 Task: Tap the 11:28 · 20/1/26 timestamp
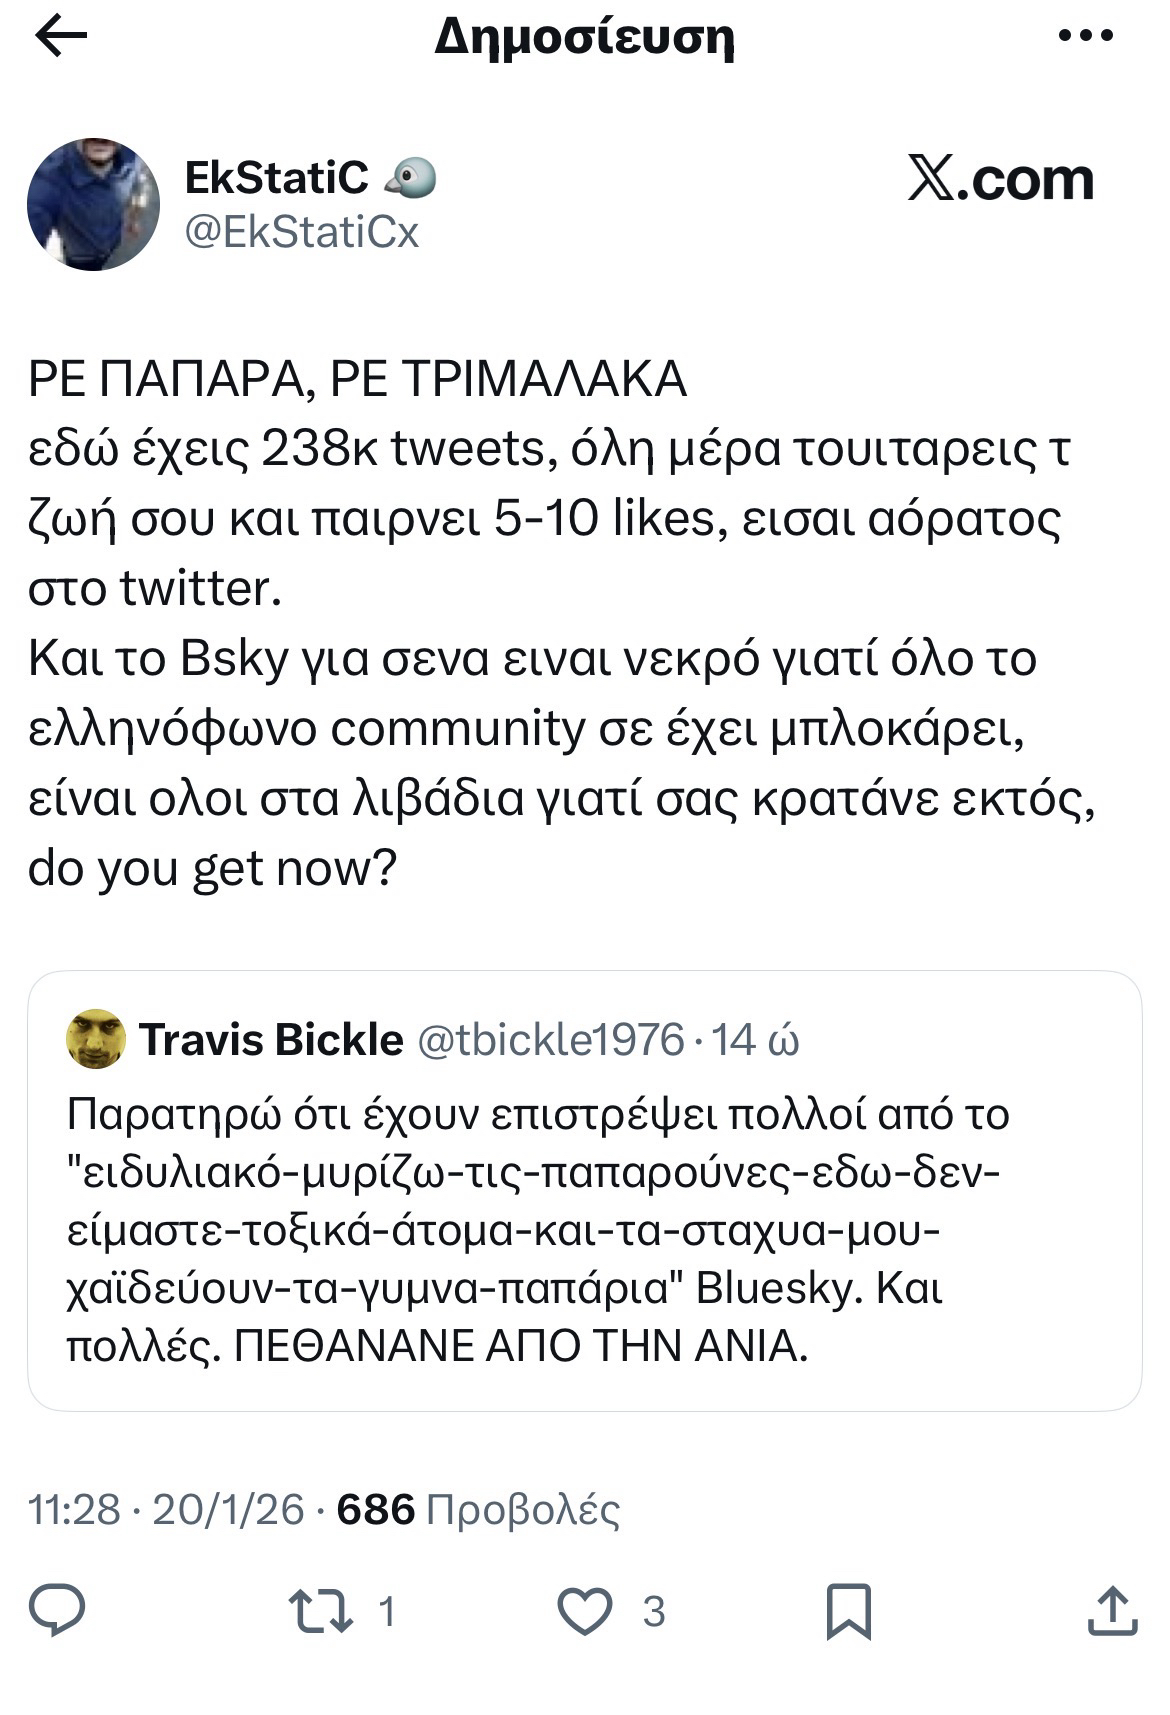166,1509
